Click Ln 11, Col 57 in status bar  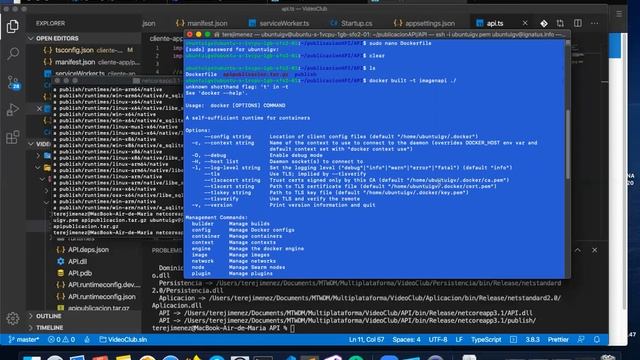pyautogui.click(x=366, y=340)
